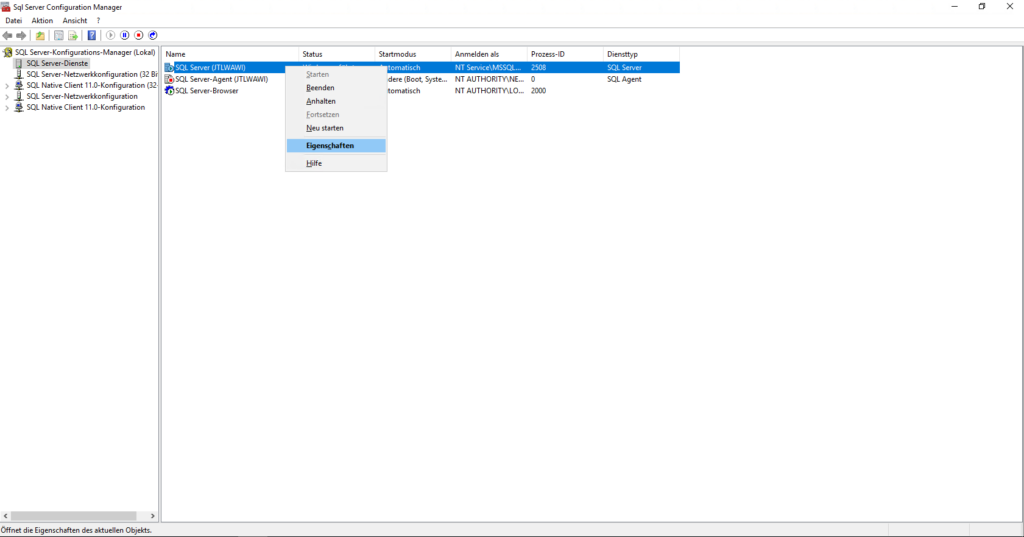Screen dimensions: 1024x537
Task: Click the Restart Service toolbar icon
Action: point(153,35)
